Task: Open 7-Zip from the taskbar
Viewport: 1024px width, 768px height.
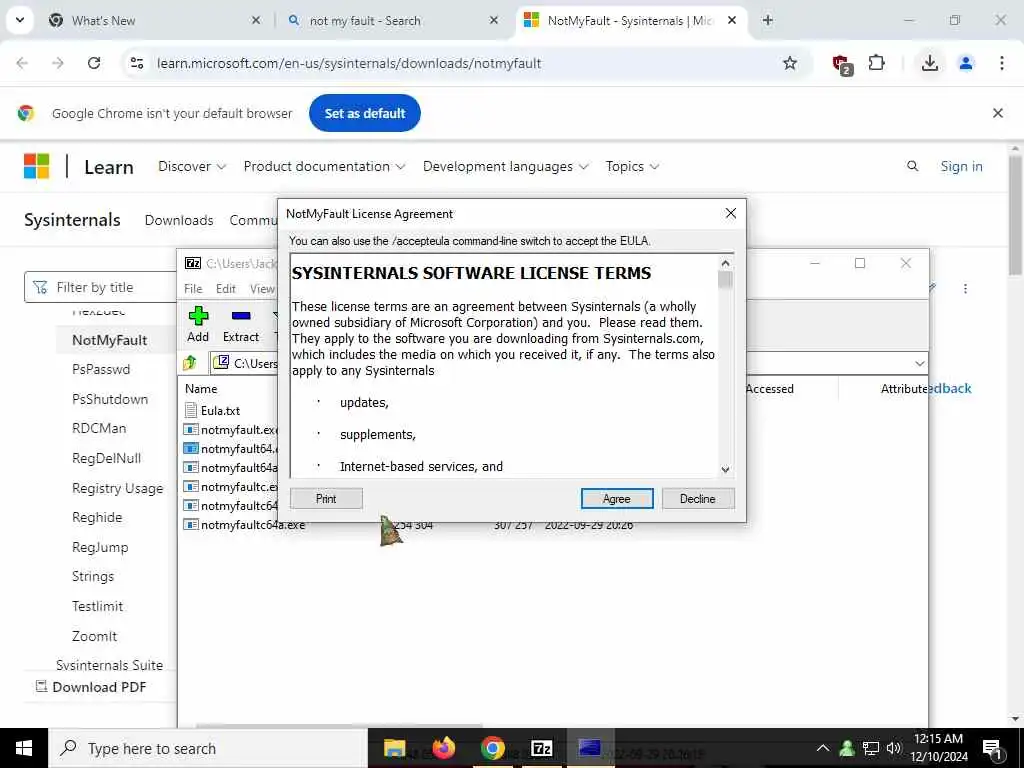Action: tap(541, 748)
